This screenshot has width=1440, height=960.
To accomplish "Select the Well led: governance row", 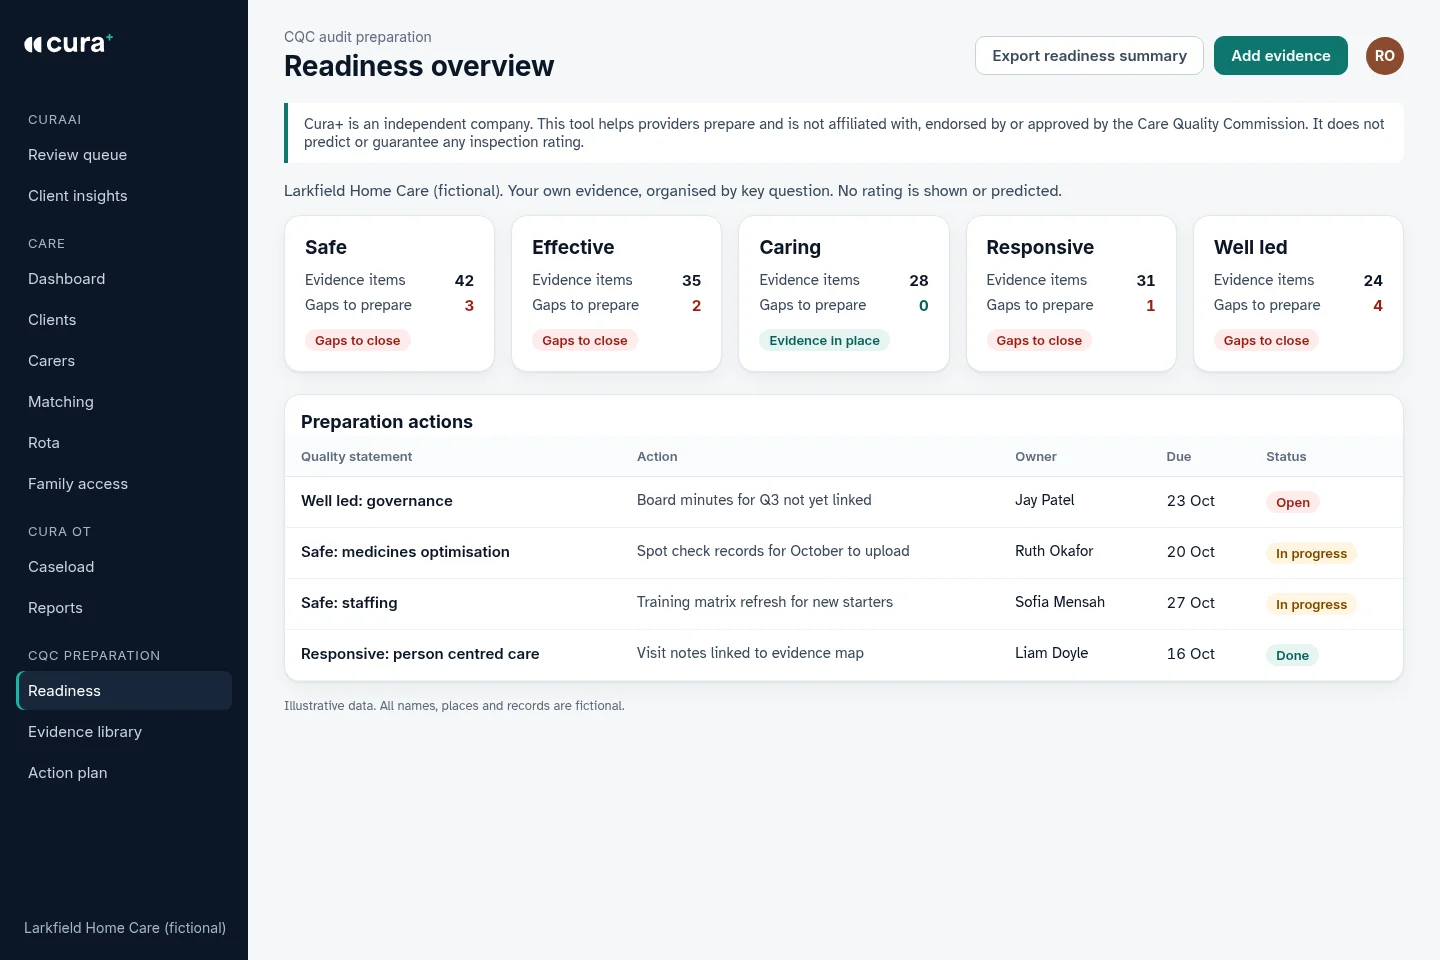I will 844,502.
